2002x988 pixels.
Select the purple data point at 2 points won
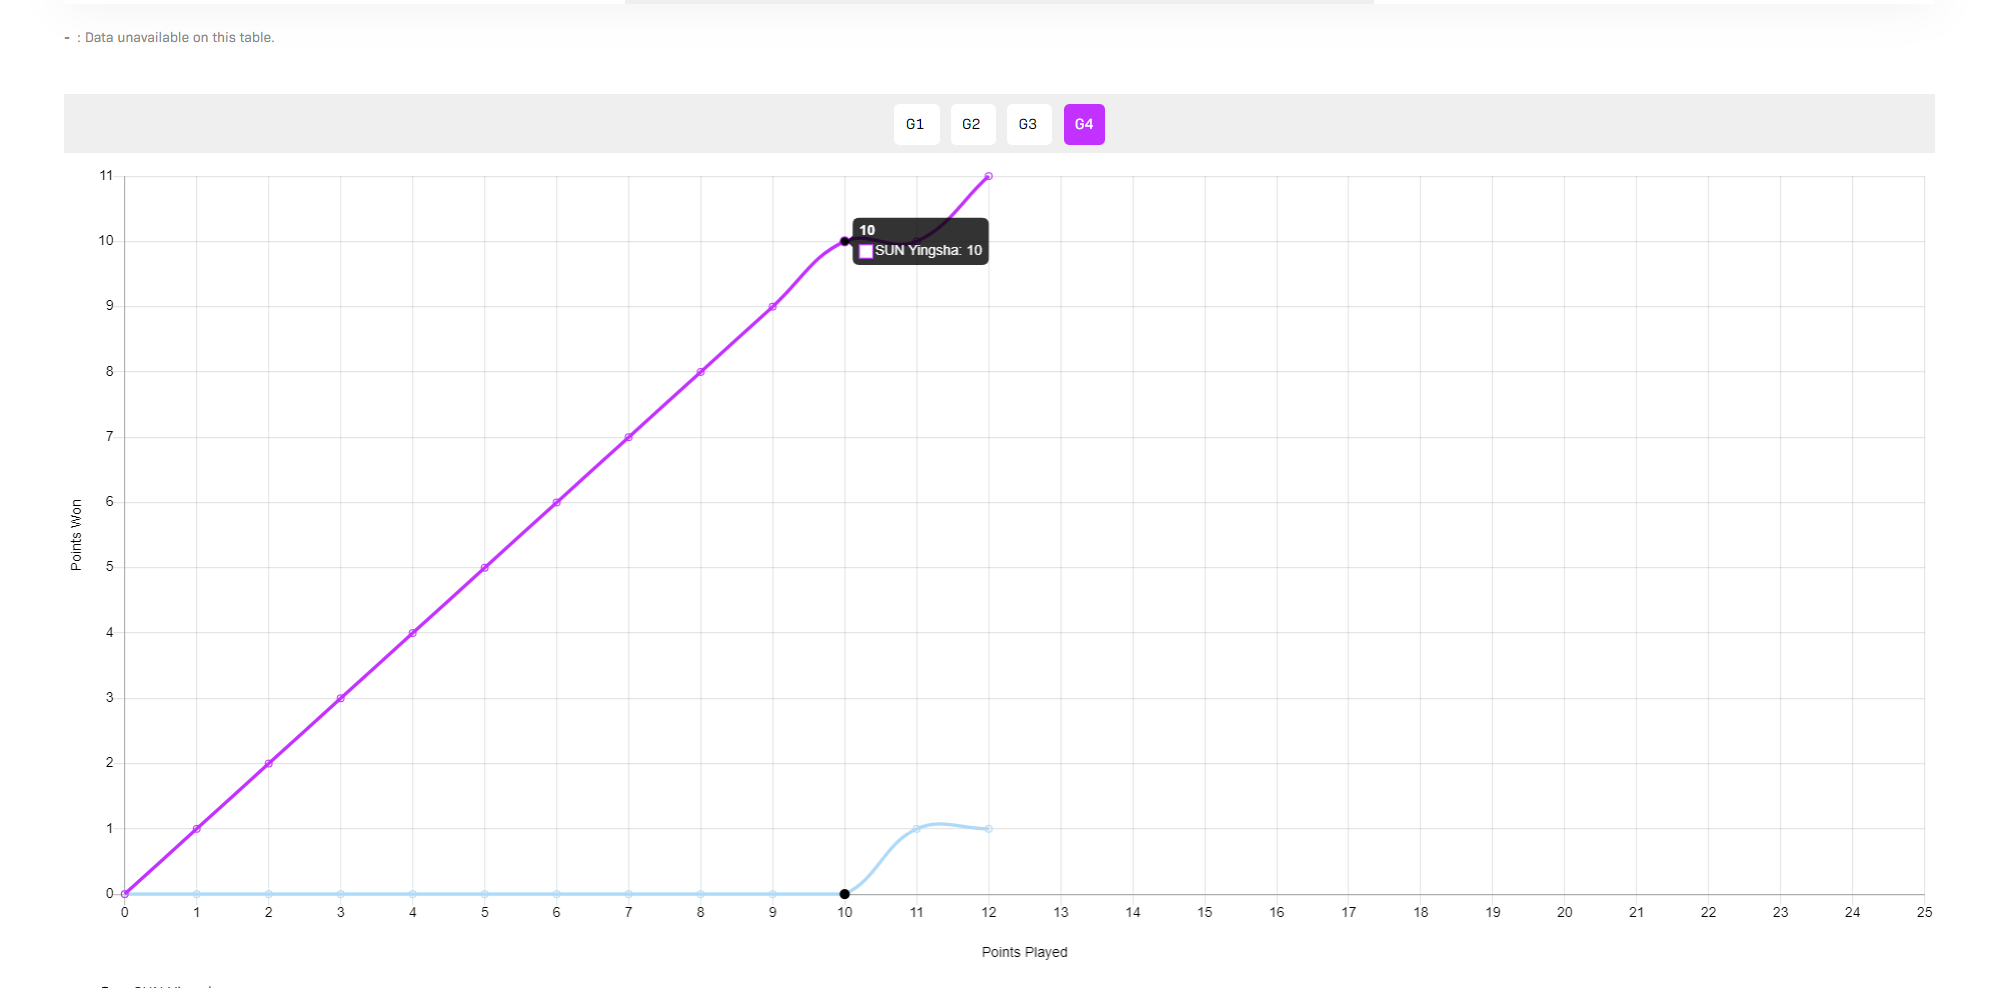tap(268, 763)
